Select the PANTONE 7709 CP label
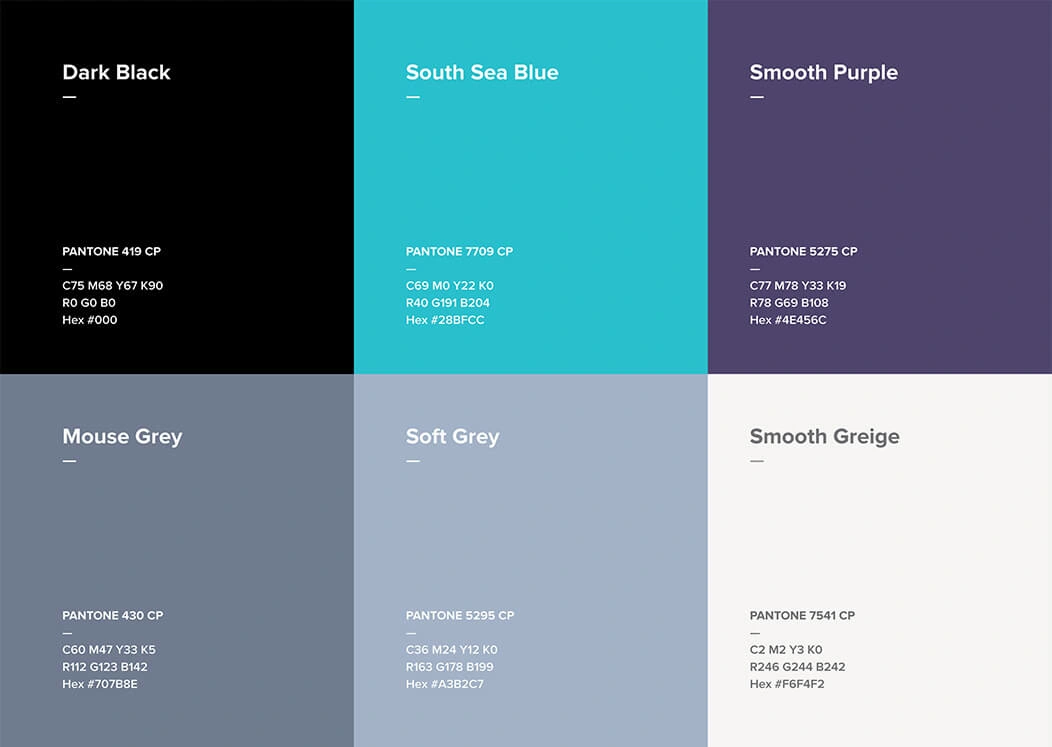Screen dimensions: 1052x747 [x=459, y=252]
